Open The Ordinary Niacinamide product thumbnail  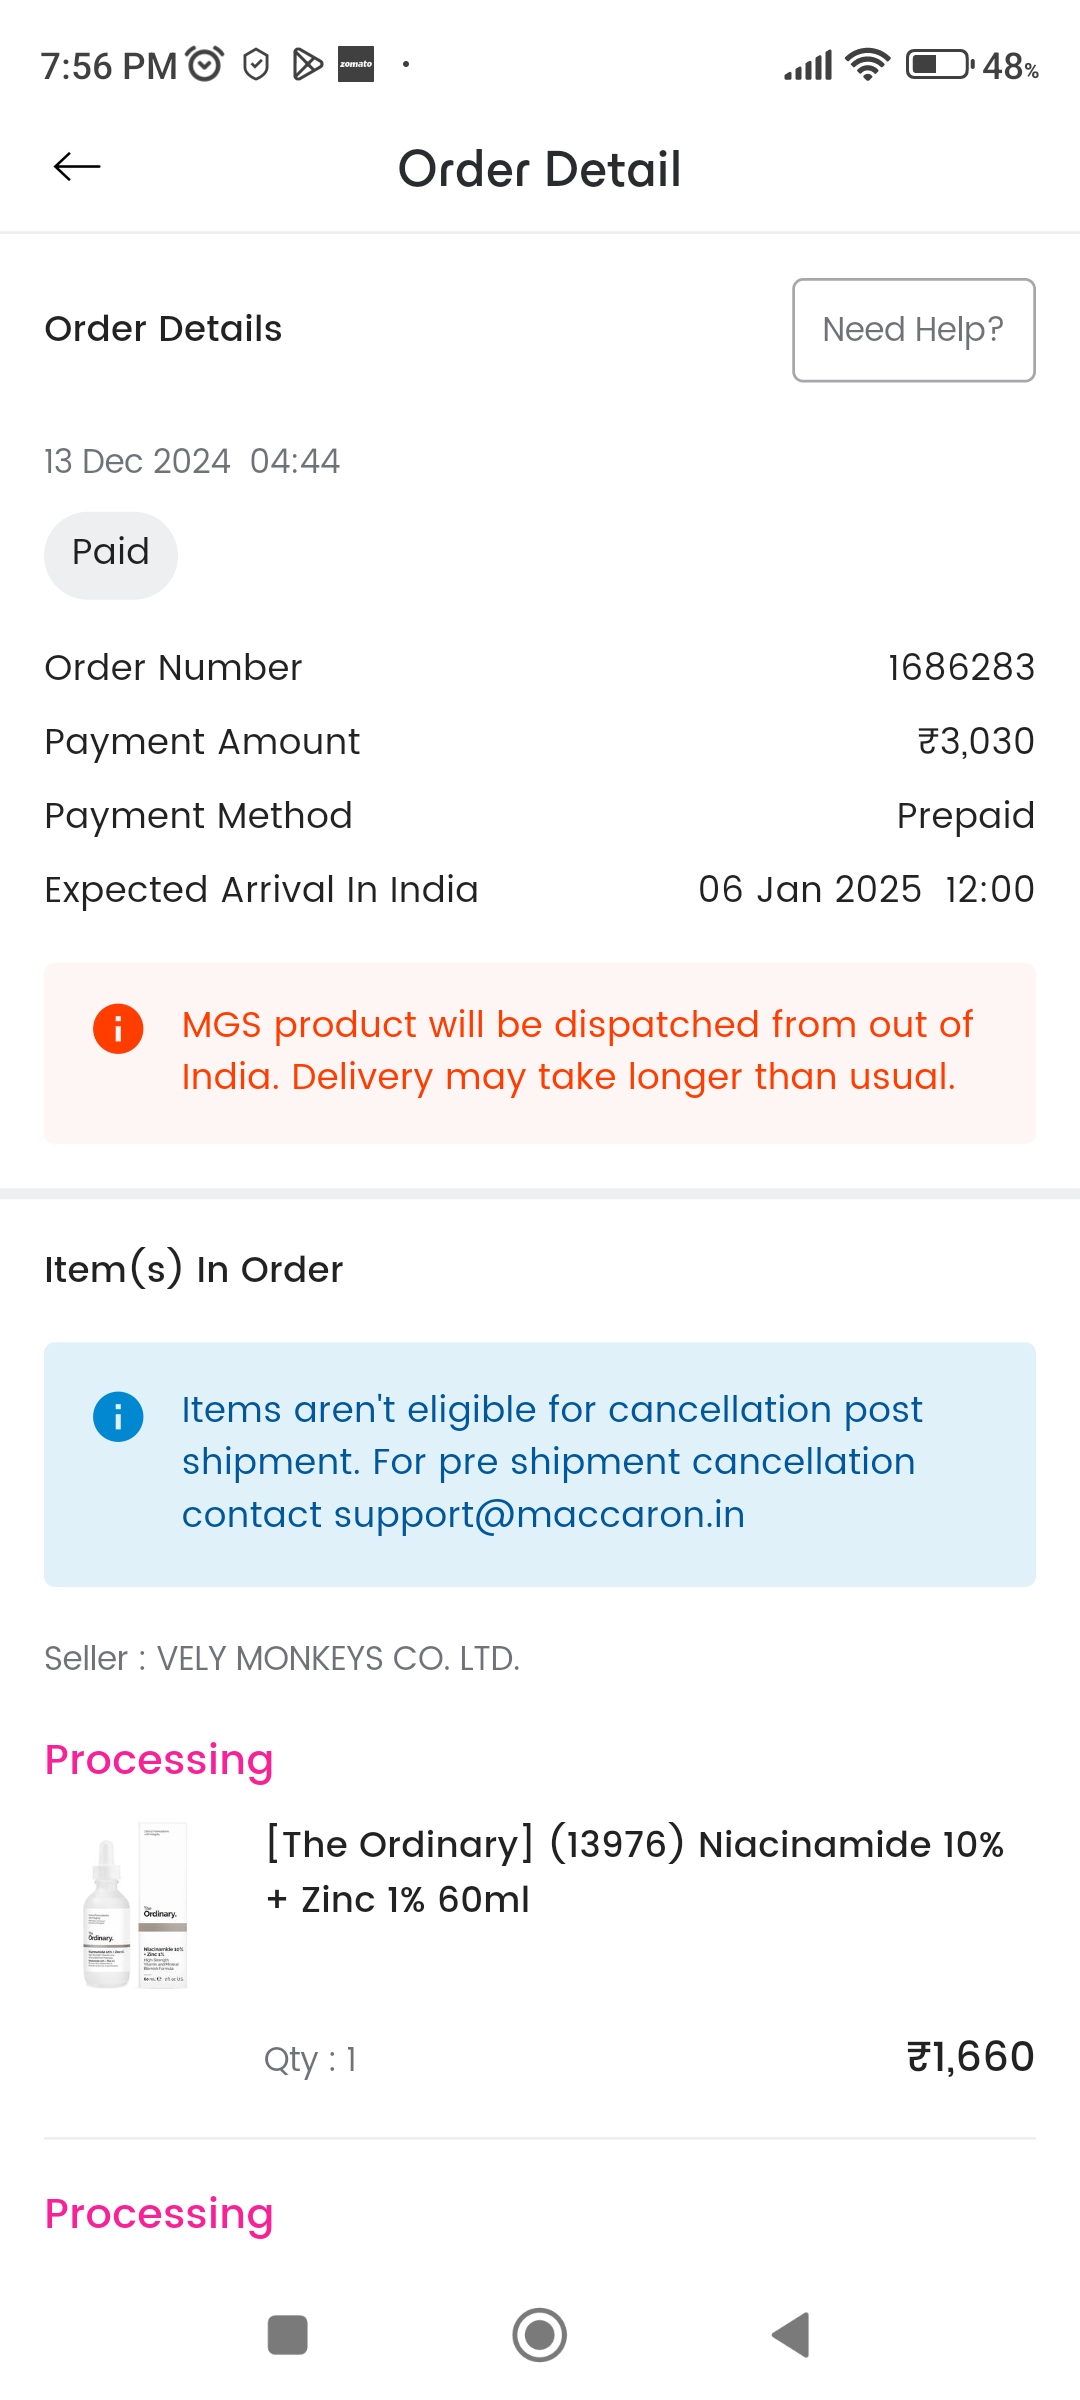(x=135, y=1905)
